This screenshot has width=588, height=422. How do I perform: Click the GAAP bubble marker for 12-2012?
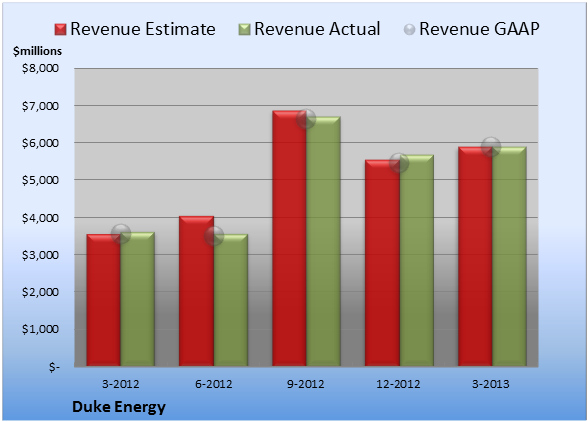(x=399, y=163)
